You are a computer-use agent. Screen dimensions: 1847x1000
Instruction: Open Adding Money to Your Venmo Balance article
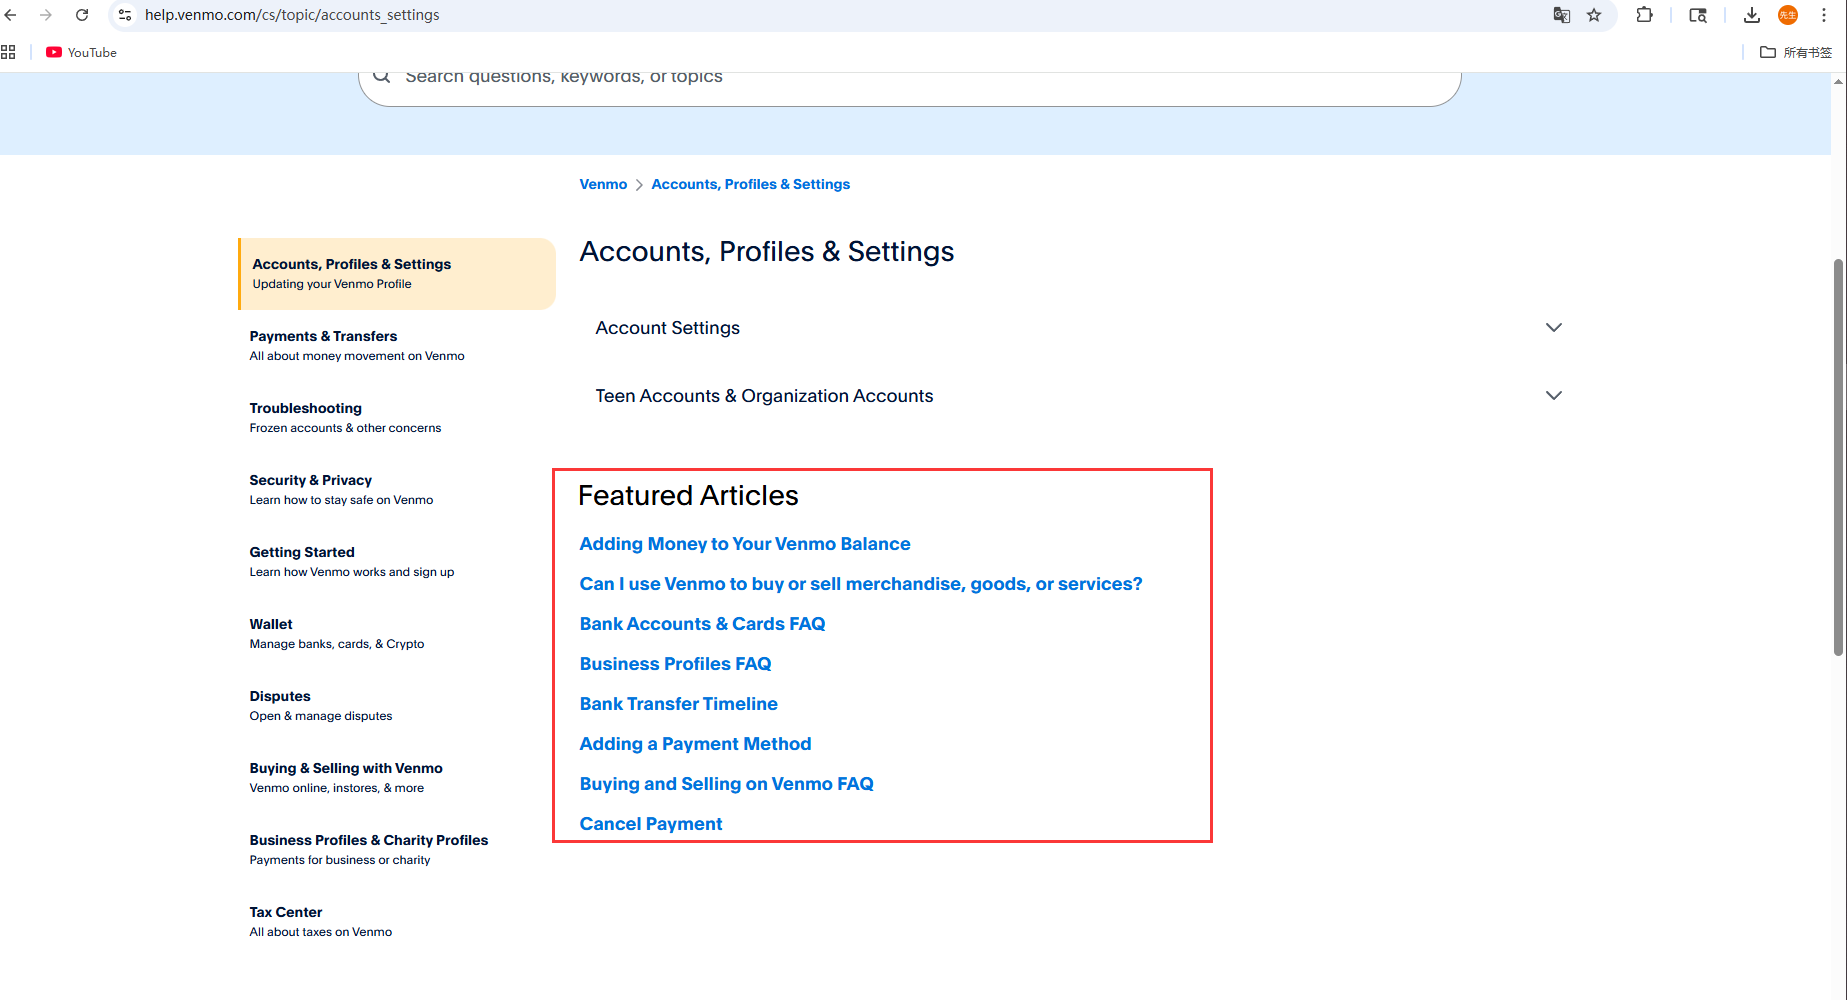[744, 544]
